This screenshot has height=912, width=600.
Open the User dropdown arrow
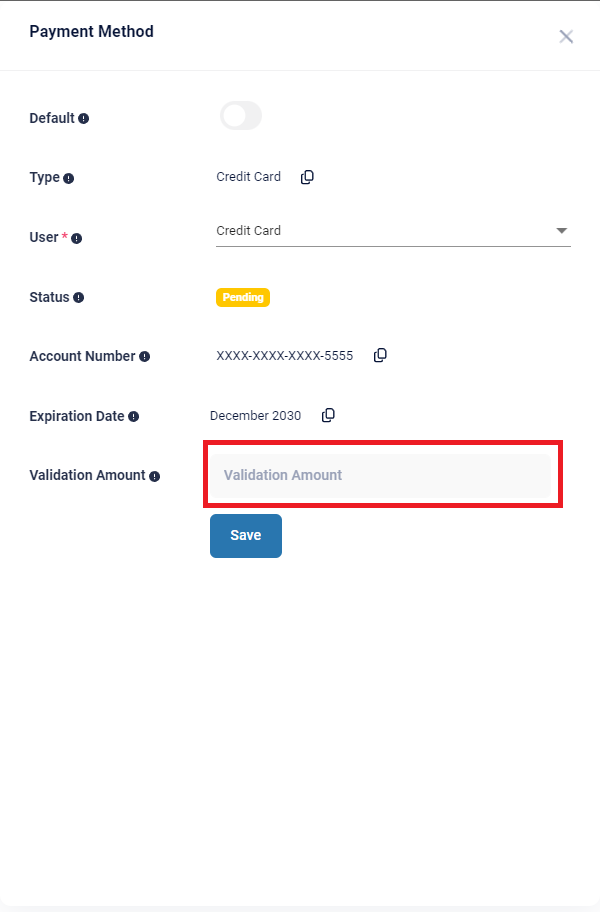click(561, 231)
